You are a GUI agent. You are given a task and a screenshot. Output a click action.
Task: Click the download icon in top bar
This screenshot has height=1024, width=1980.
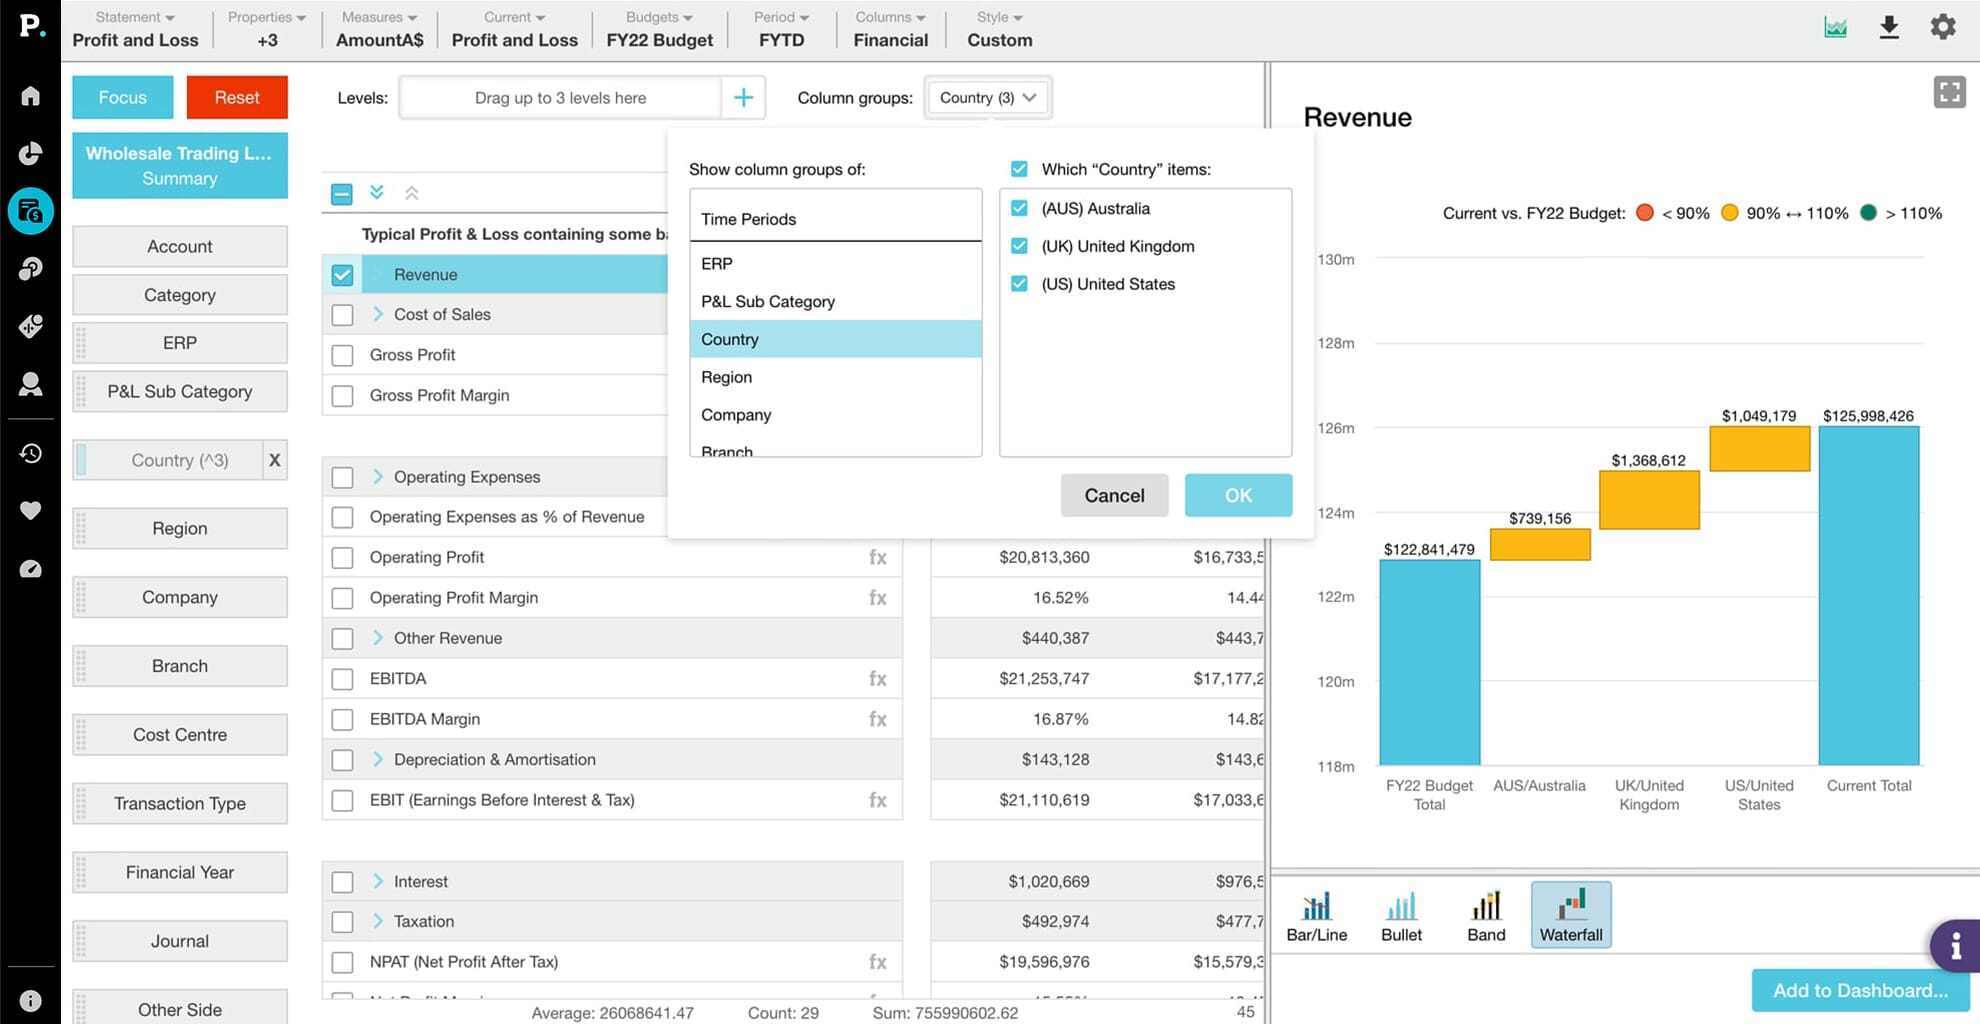pyautogui.click(x=1888, y=27)
